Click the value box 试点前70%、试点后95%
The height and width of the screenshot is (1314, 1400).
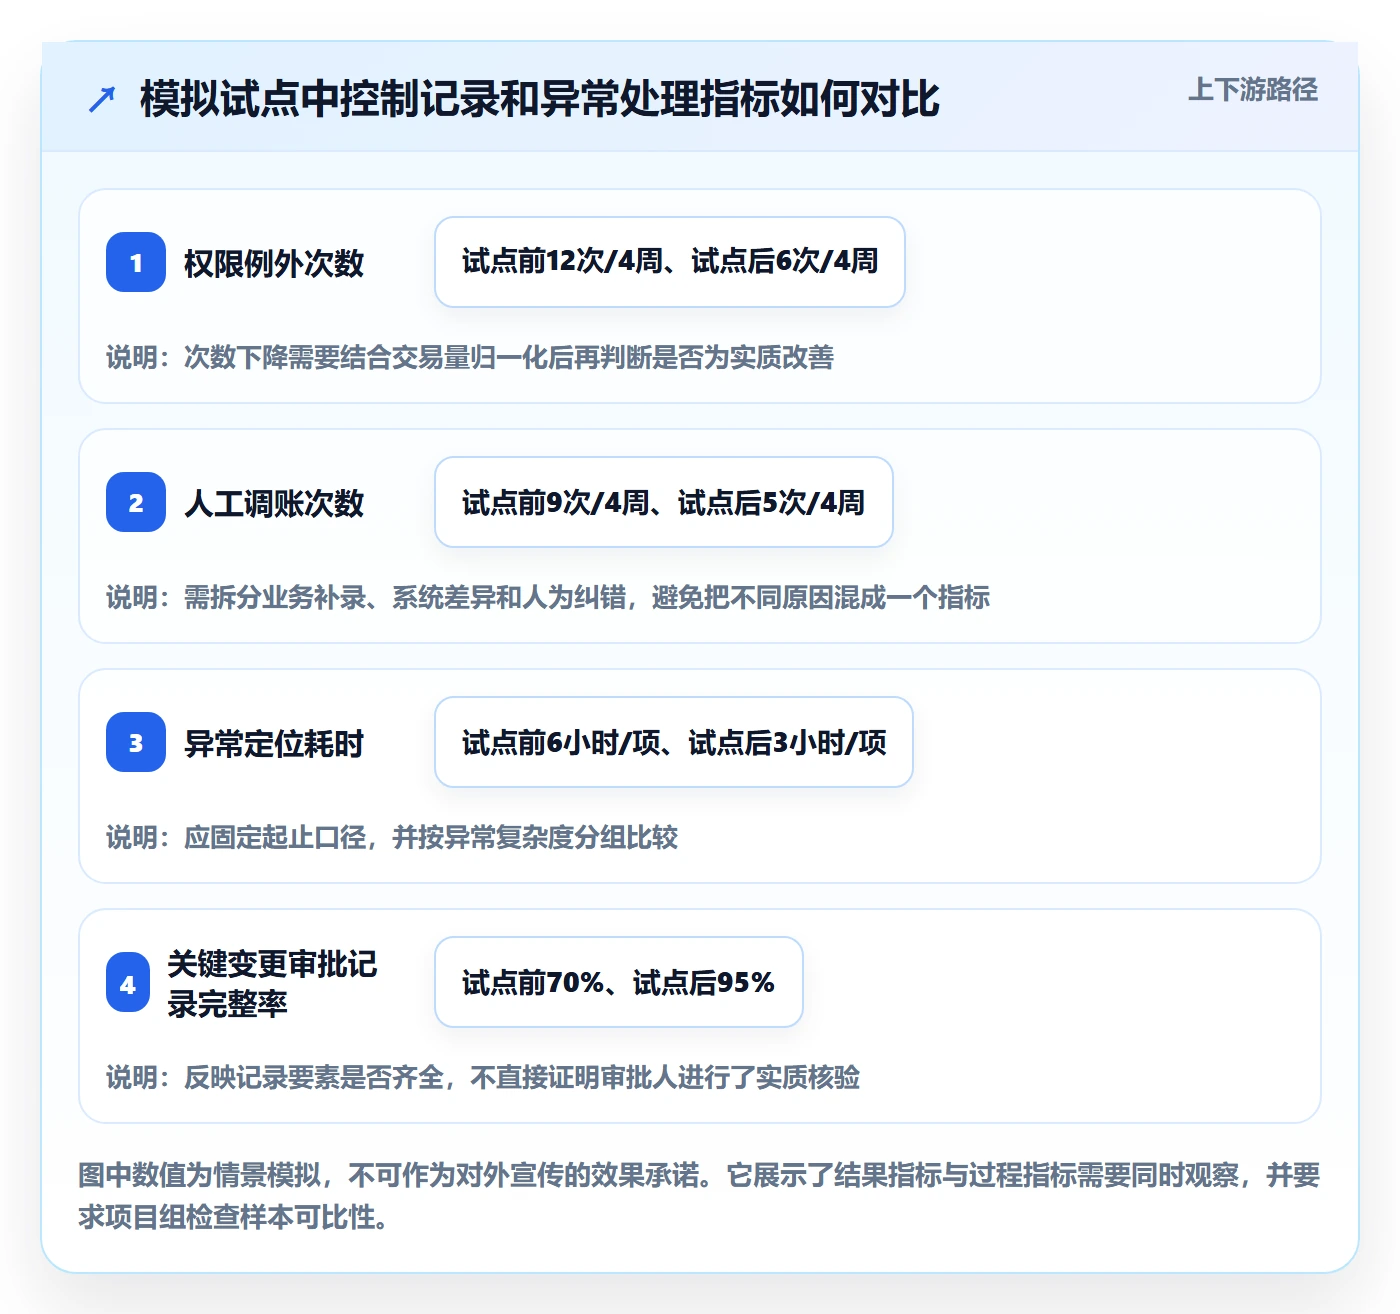coord(619,982)
